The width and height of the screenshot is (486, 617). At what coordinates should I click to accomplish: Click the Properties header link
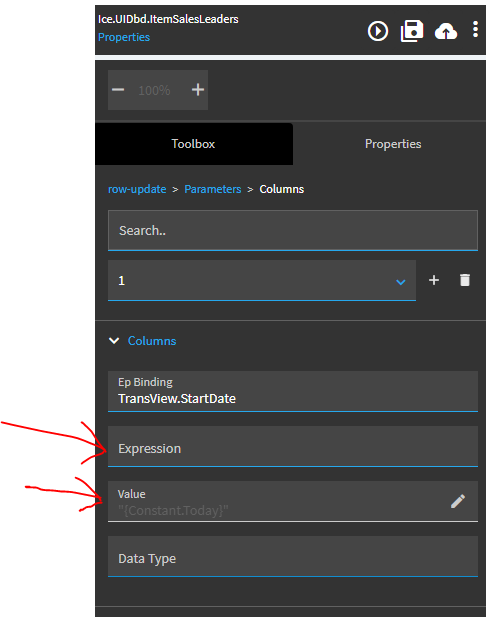(124, 37)
